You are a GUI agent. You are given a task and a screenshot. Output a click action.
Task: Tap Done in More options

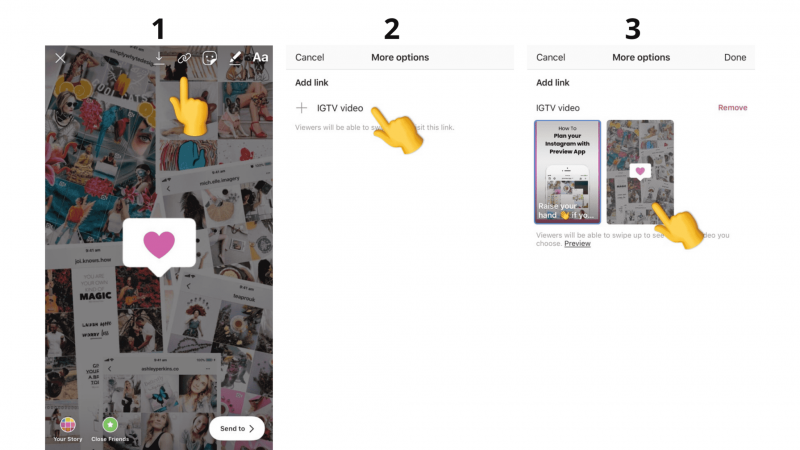[735, 57]
